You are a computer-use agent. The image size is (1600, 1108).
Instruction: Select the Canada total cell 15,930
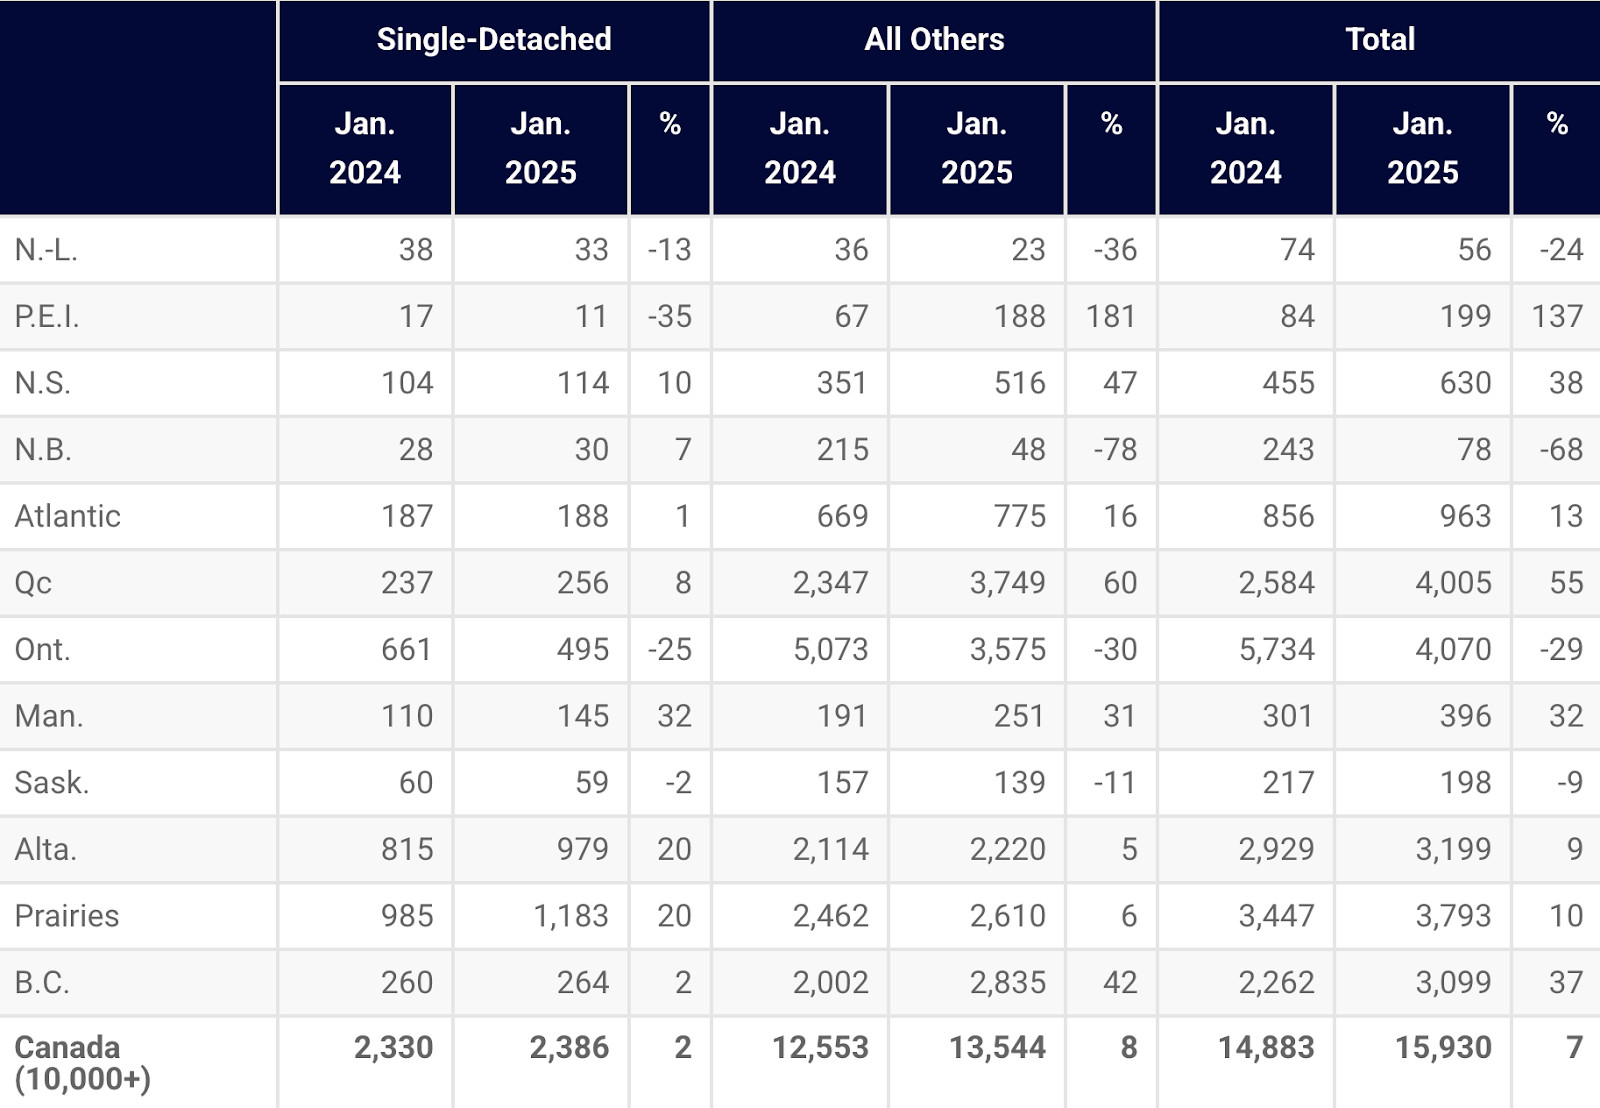tap(1442, 1047)
